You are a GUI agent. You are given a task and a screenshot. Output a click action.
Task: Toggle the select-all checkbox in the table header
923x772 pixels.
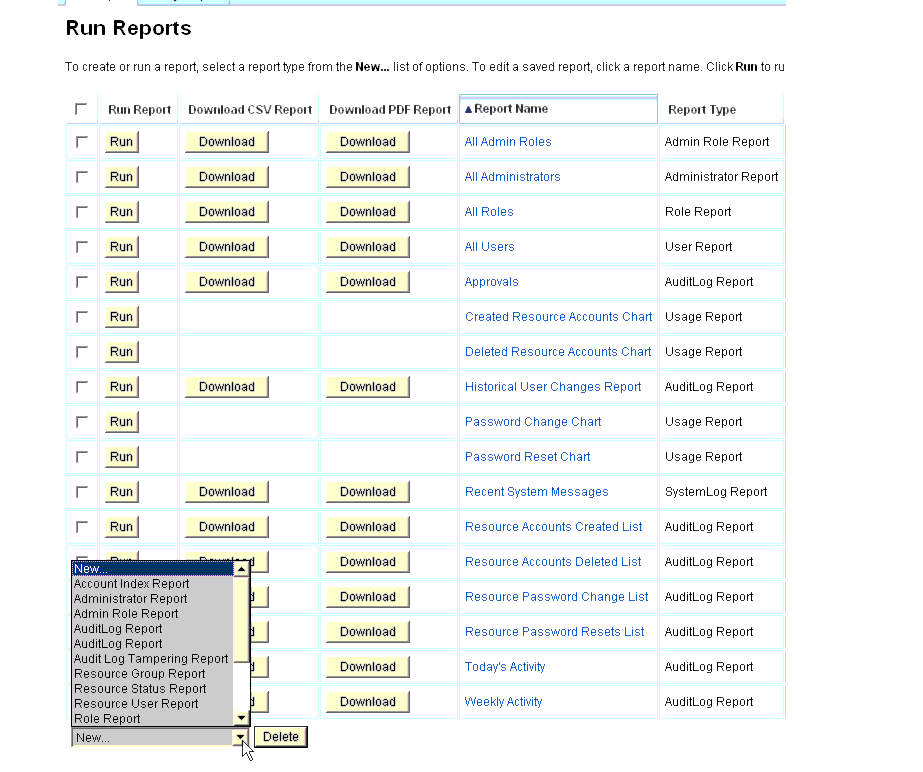click(81, 109)
